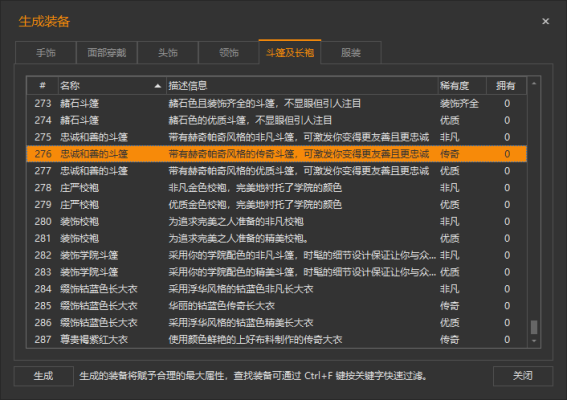
Task: Click the scrollbar down arrow
Action: [534, 341]
